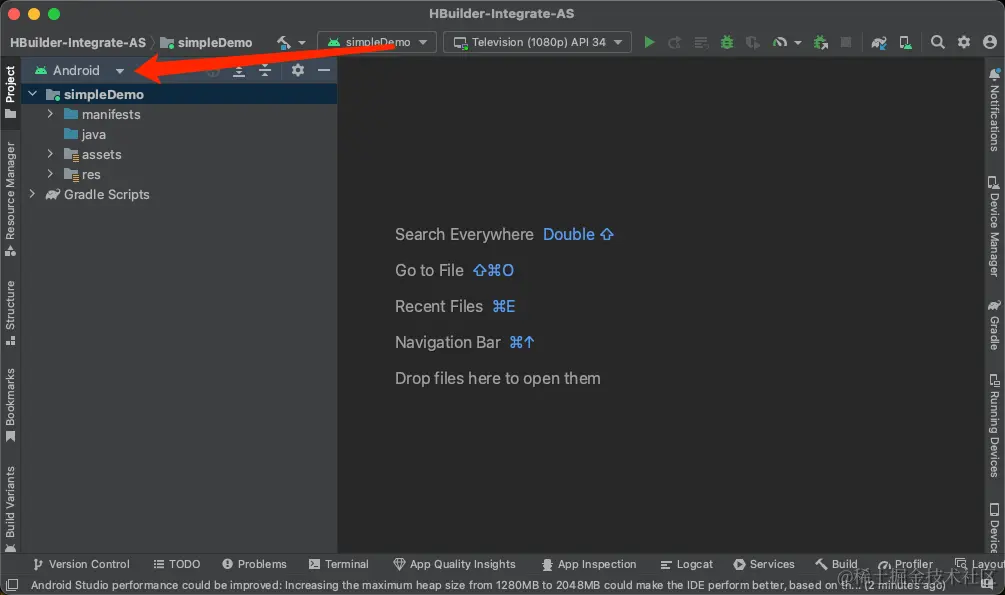Open the Profile options dropdown arrow
The width and height of the screenshot is (1005, 595).
pos(798,43)
